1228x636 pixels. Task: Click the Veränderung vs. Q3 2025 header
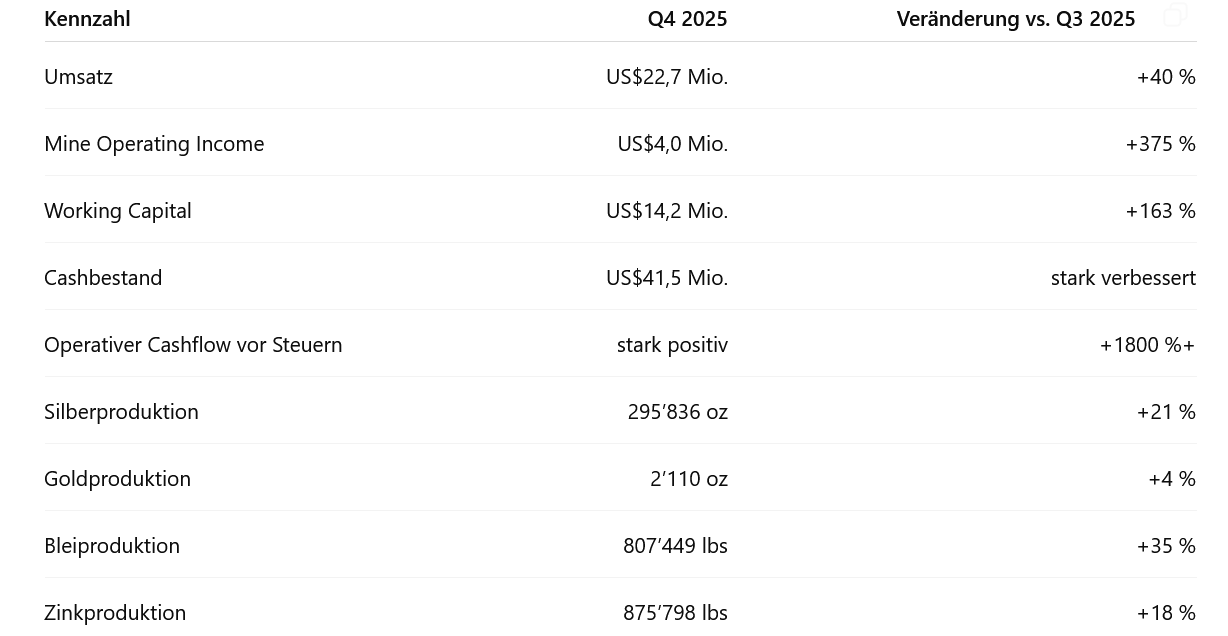click(x=1016, y=19)
